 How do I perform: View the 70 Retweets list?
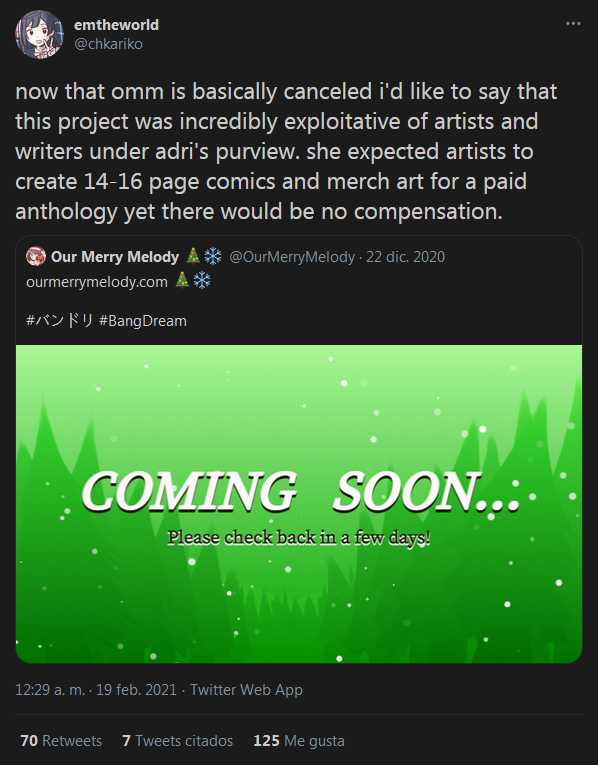[x=61, y=741]
